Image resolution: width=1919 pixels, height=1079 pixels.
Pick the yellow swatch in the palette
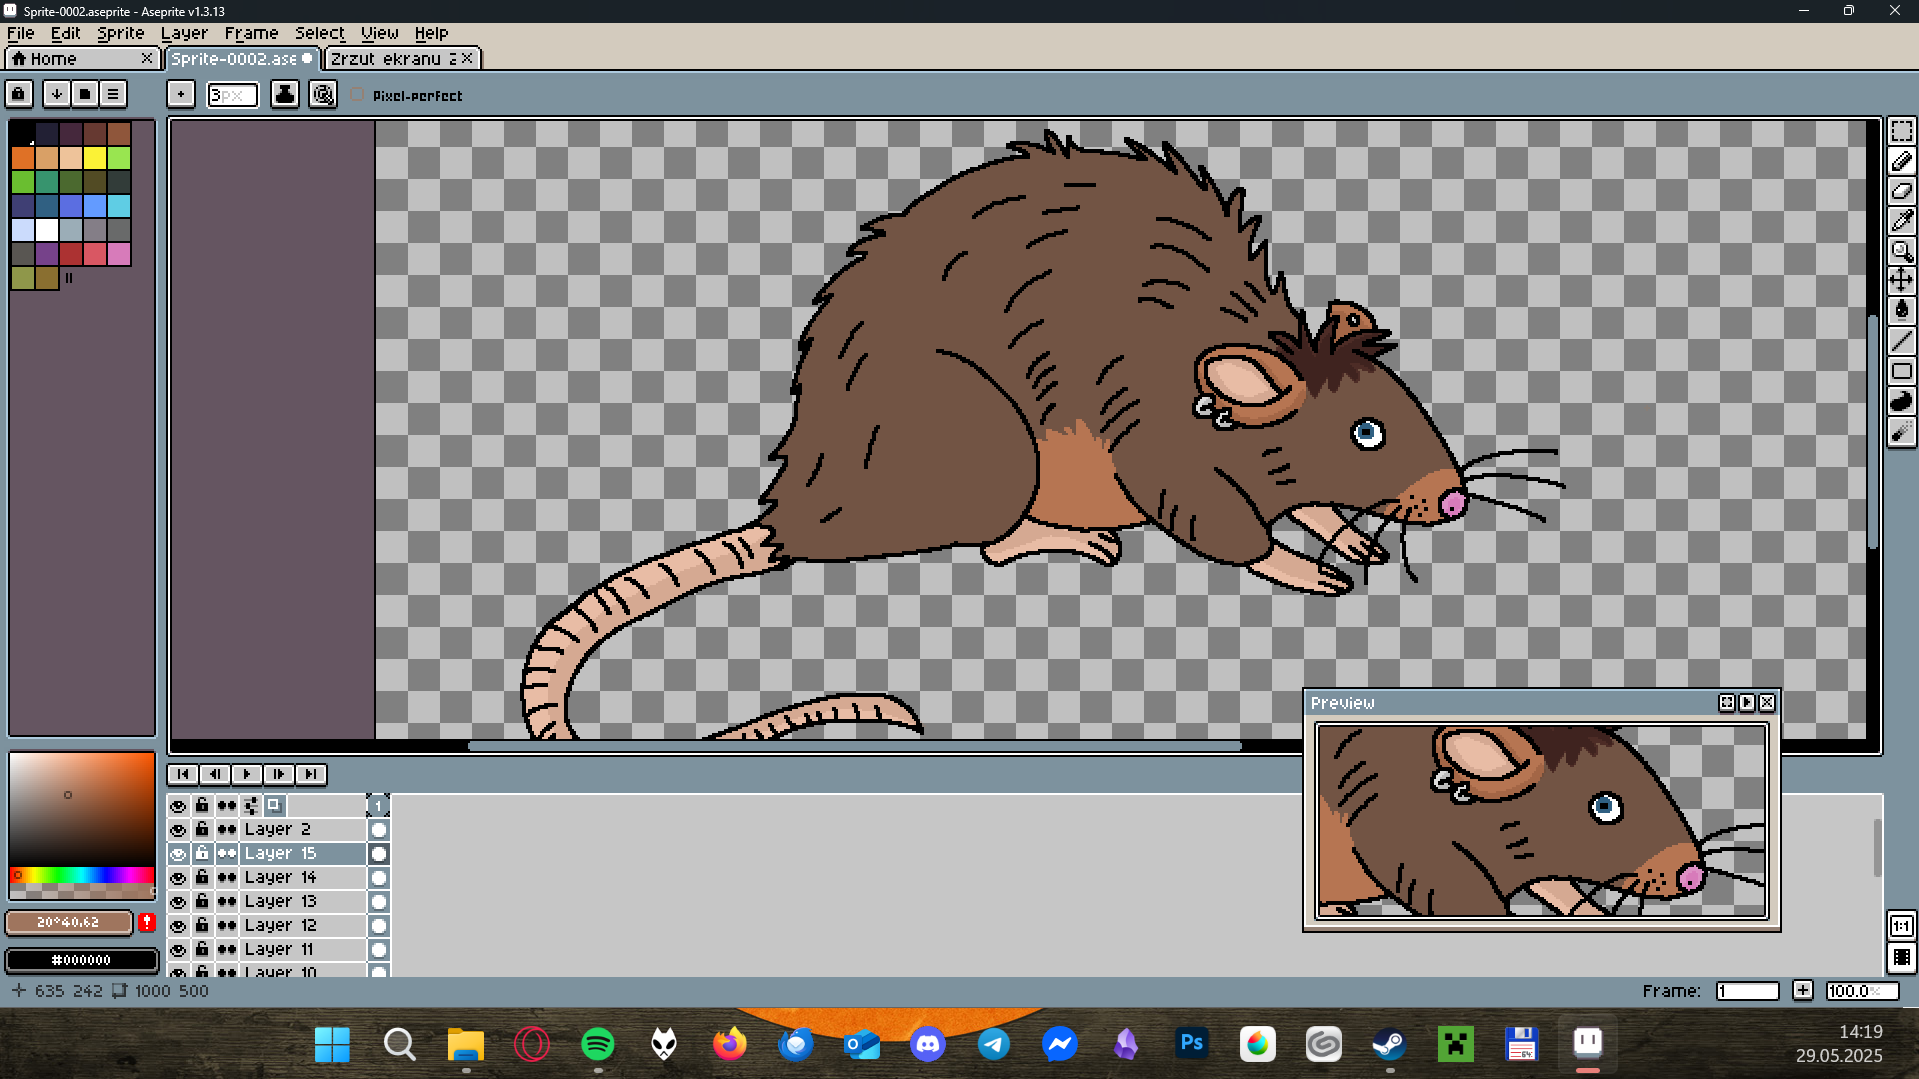point(95,158)
